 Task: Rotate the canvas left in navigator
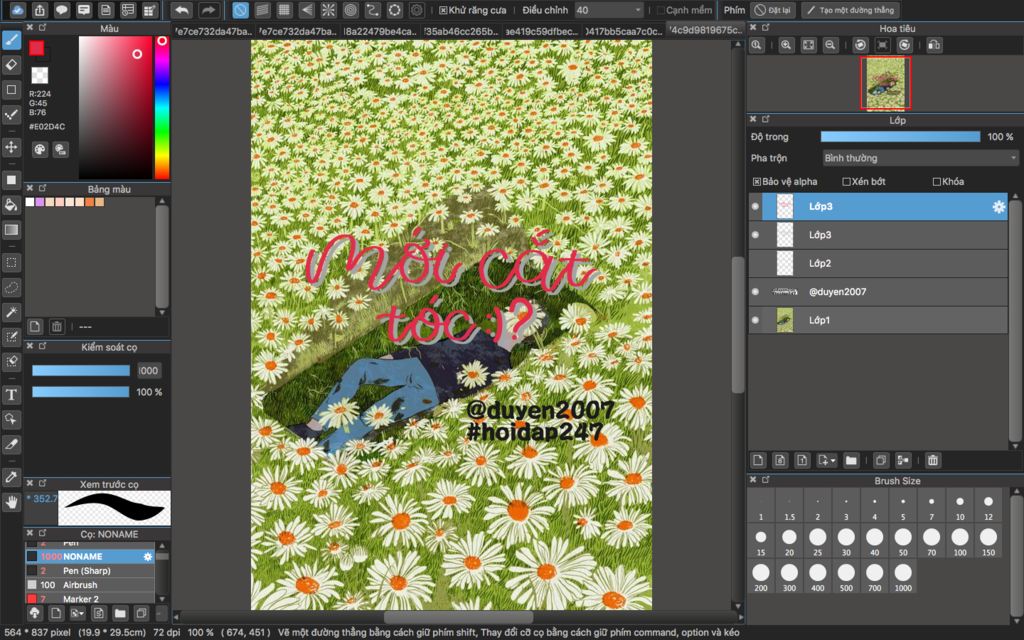pos(861,45)
